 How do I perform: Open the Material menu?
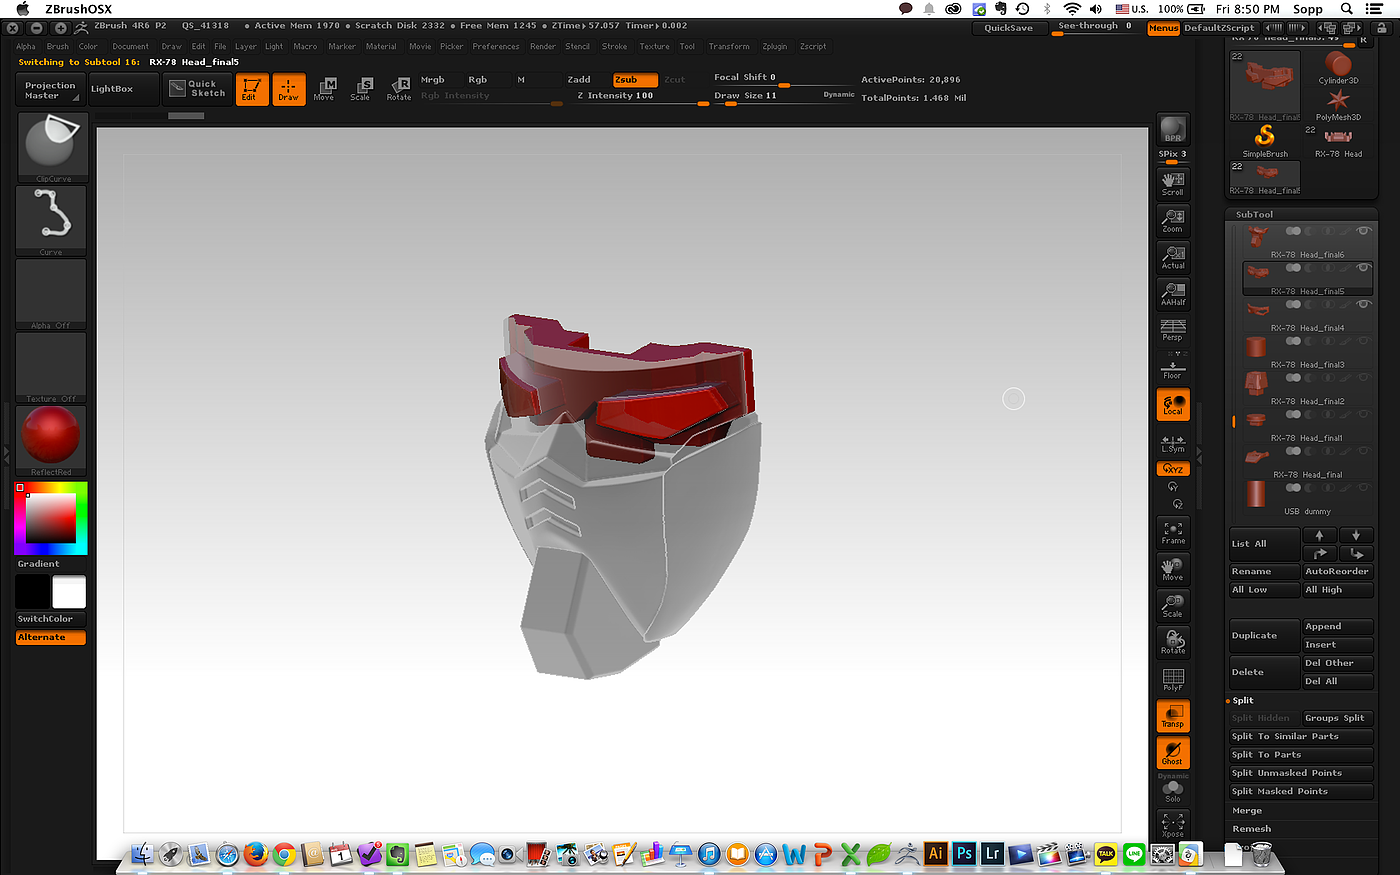(x=381, y=46)
